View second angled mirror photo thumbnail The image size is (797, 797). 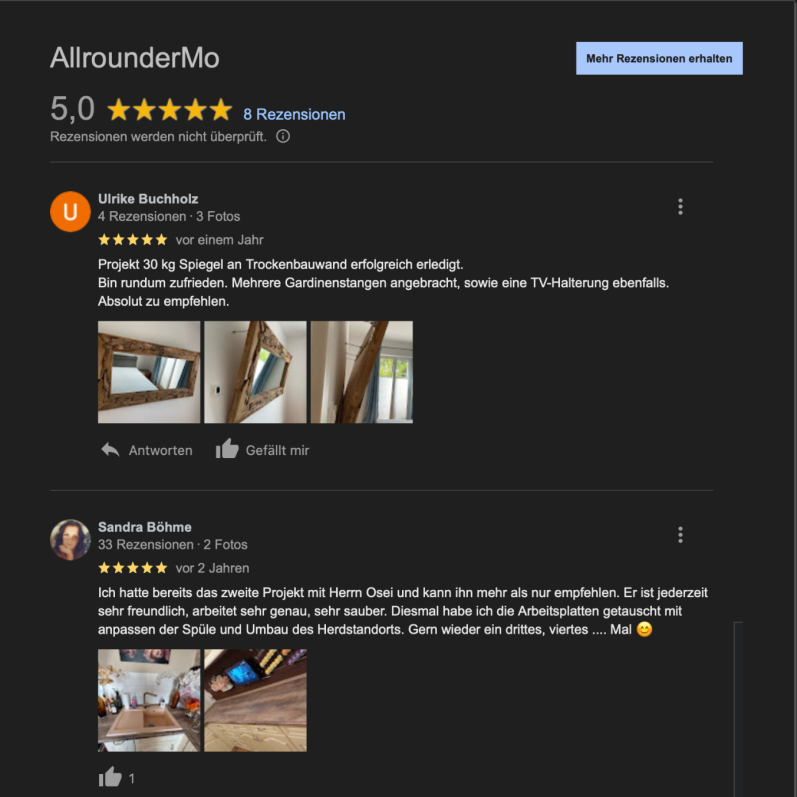255,372
